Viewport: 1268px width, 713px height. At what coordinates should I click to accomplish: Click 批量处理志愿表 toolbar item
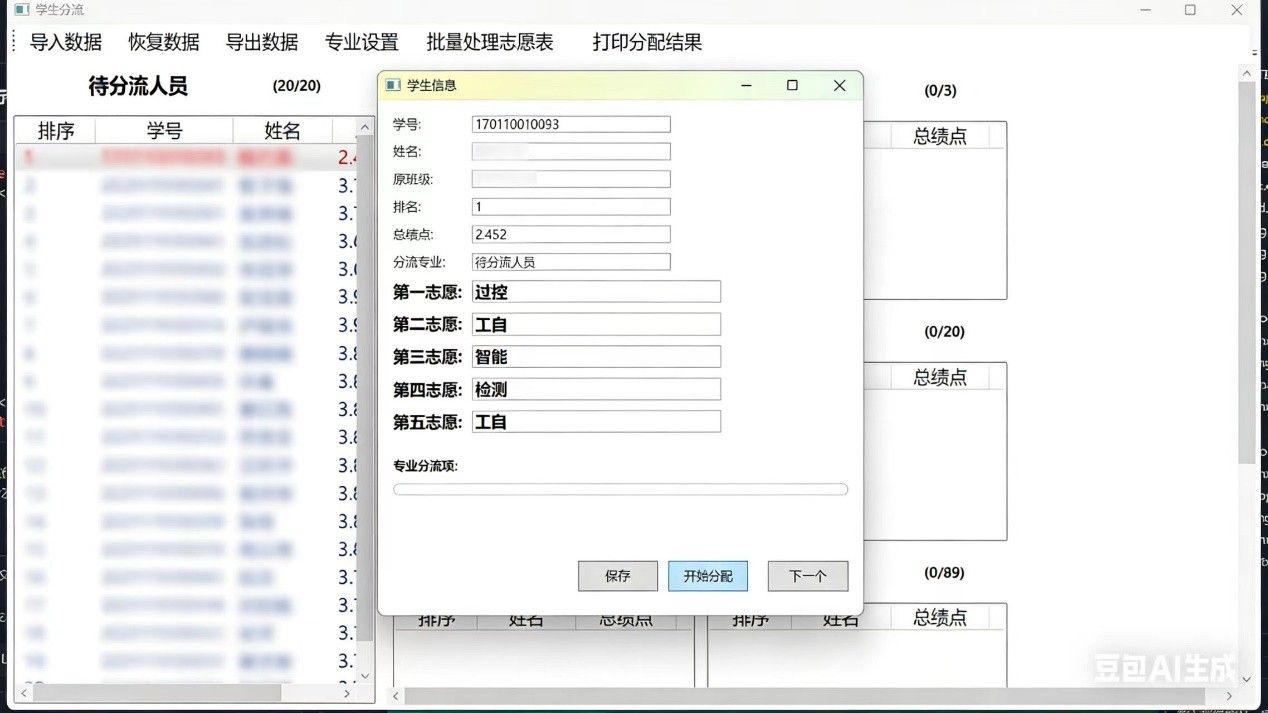coord(490,42)
